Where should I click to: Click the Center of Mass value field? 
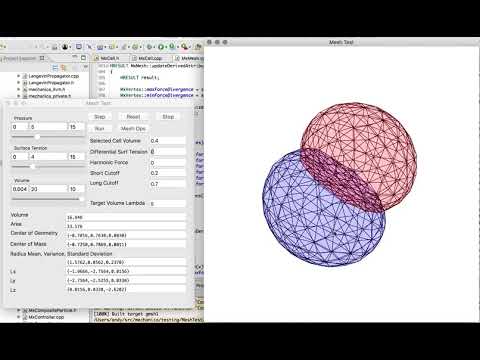[x=126, y=244]
